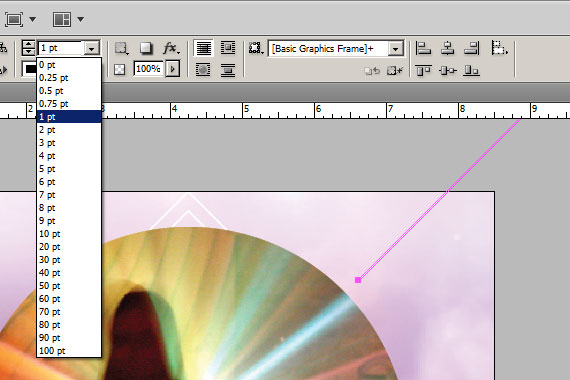570x380 pixels.
Task: Click the magenta anchor point on the line
Action: pyautogui.click(x=358, y=280)
